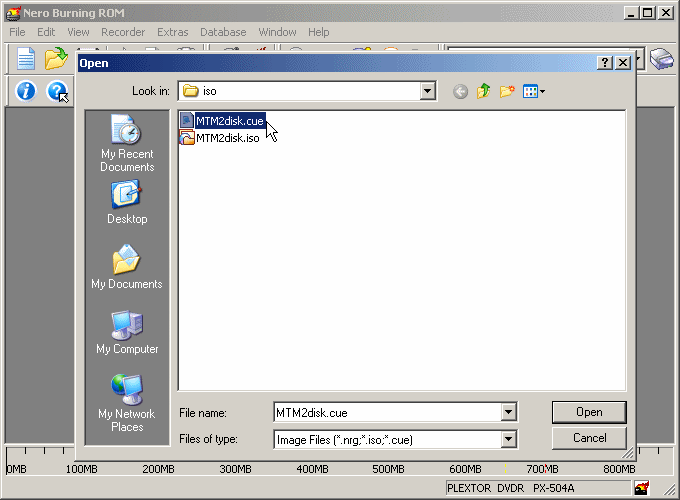Click the burn icon in status bar
The height and width of the screenshot is (500, 680).
tap(641, 487)
